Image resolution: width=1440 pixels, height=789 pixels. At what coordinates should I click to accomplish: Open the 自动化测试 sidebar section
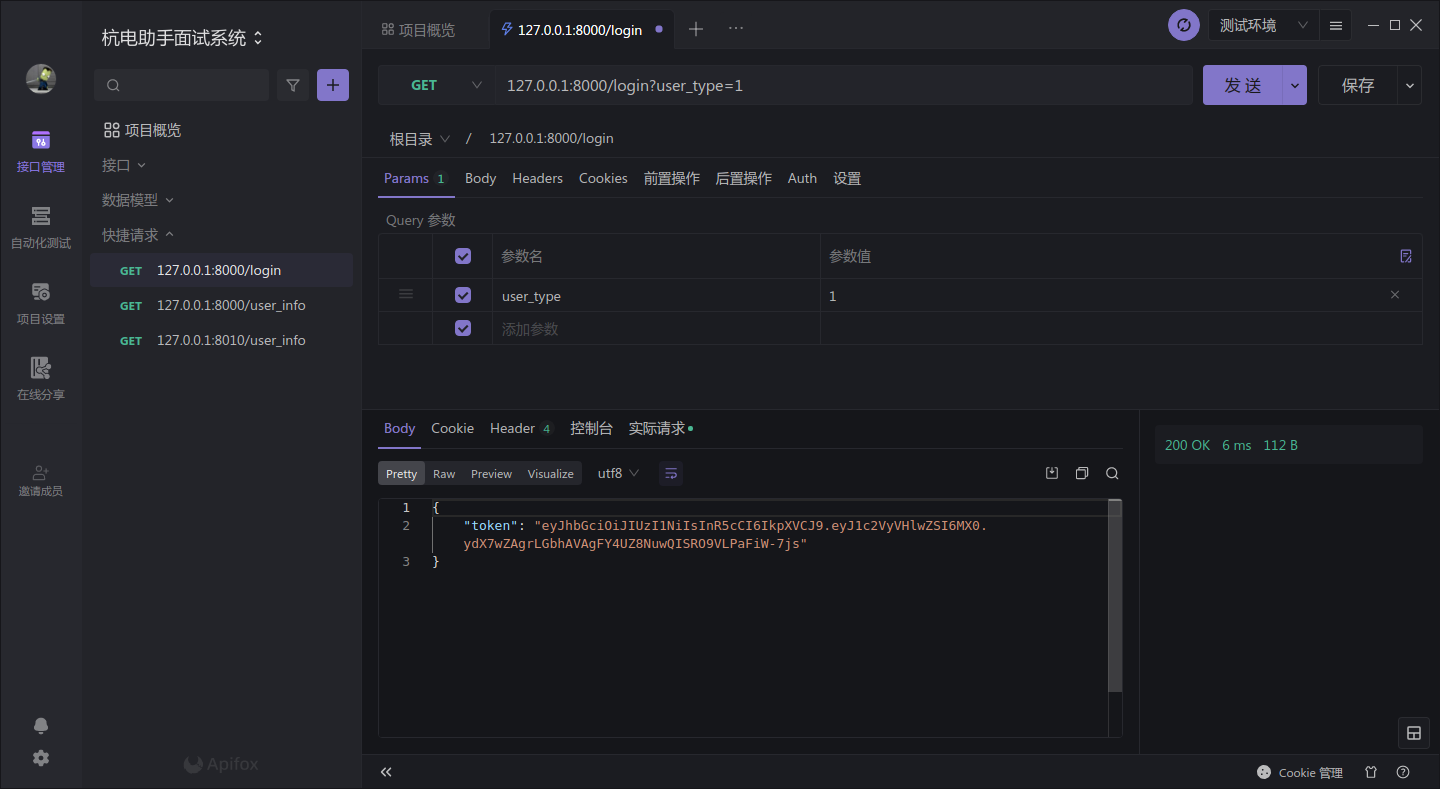40,227
